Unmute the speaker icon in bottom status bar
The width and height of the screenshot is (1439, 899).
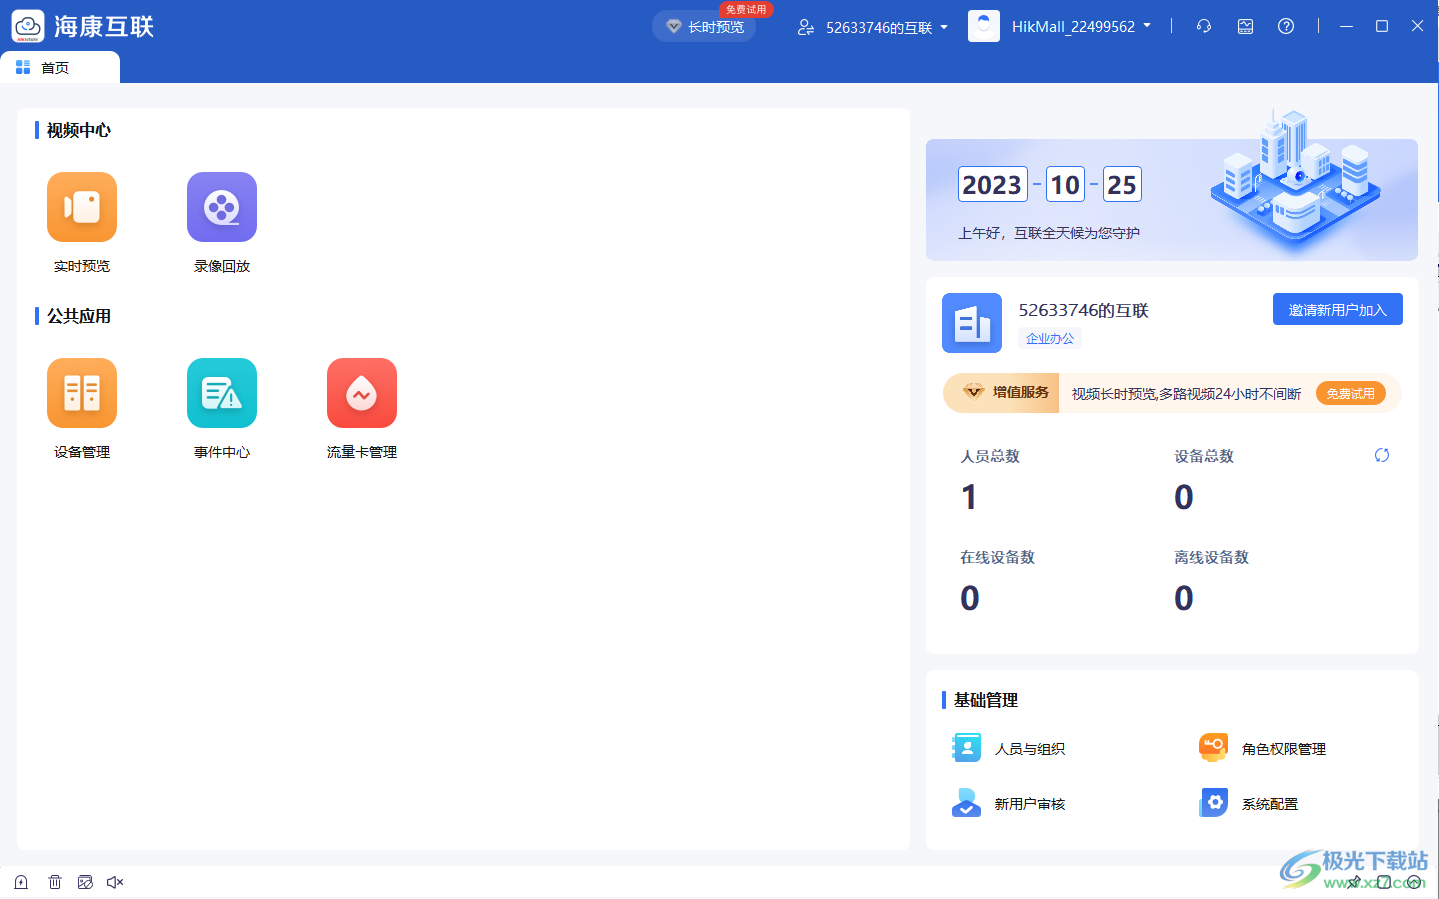[114, 882]
